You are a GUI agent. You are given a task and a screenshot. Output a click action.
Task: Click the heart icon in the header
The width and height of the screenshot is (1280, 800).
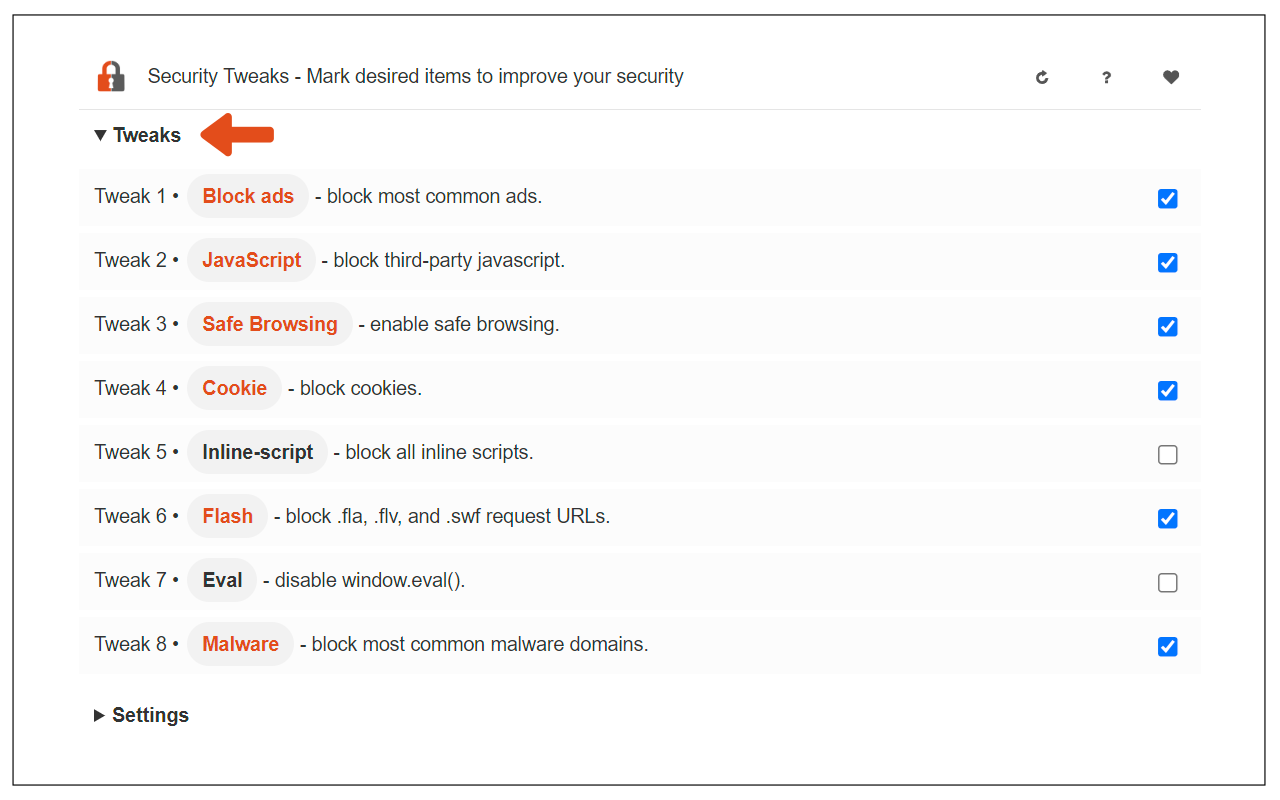pos(1170,77)
